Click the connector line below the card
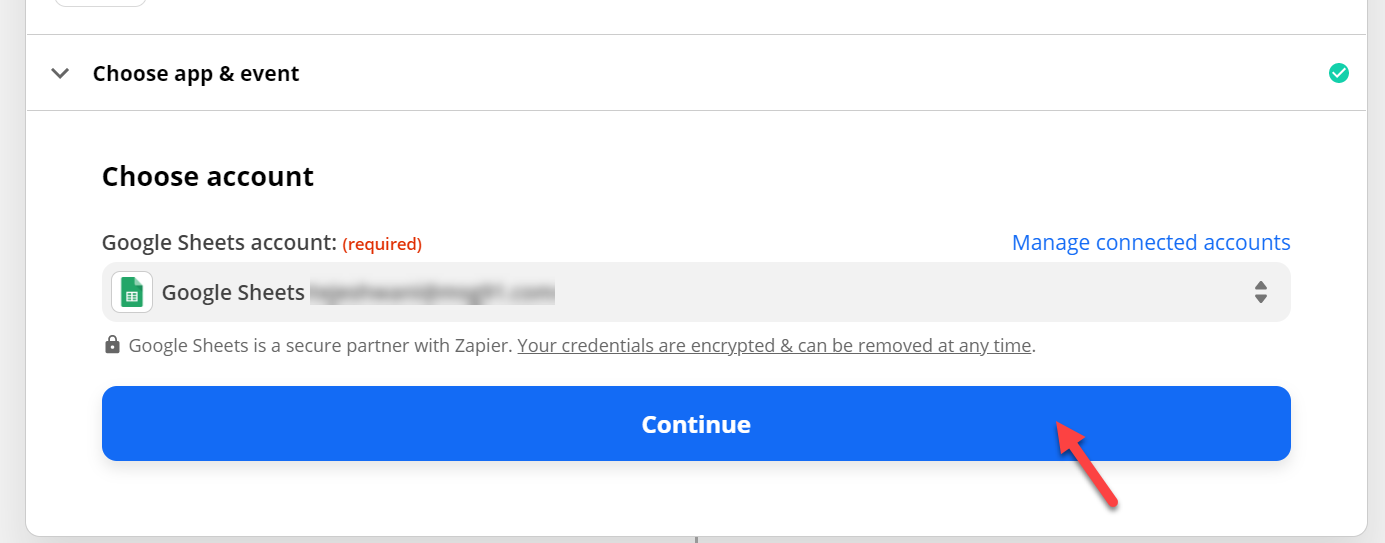1385x543 pixels. click(696, 540)
